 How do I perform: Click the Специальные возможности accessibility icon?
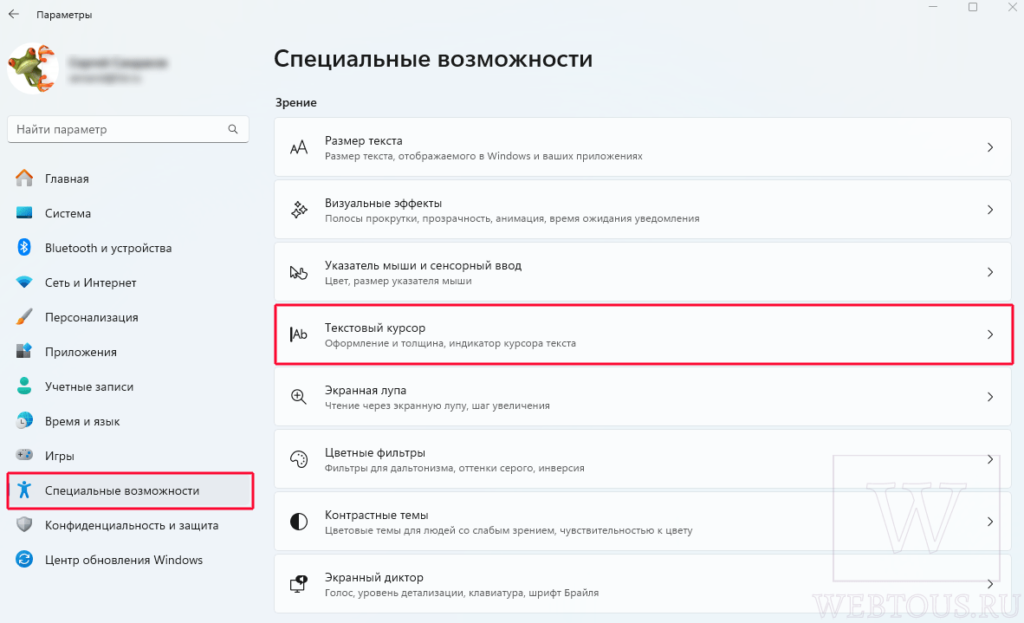tap(24, 490)
